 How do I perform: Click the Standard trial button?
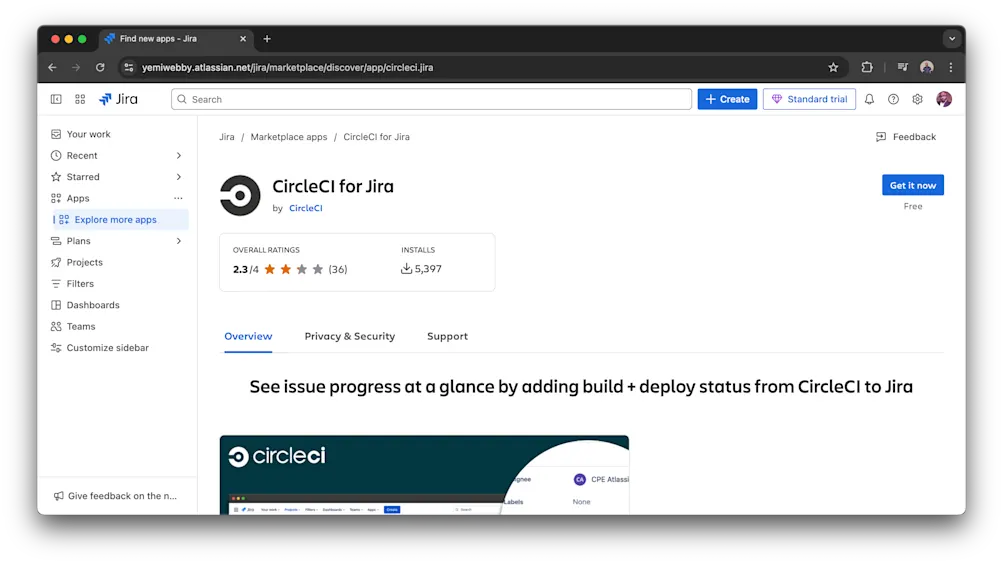coord(809,99)
